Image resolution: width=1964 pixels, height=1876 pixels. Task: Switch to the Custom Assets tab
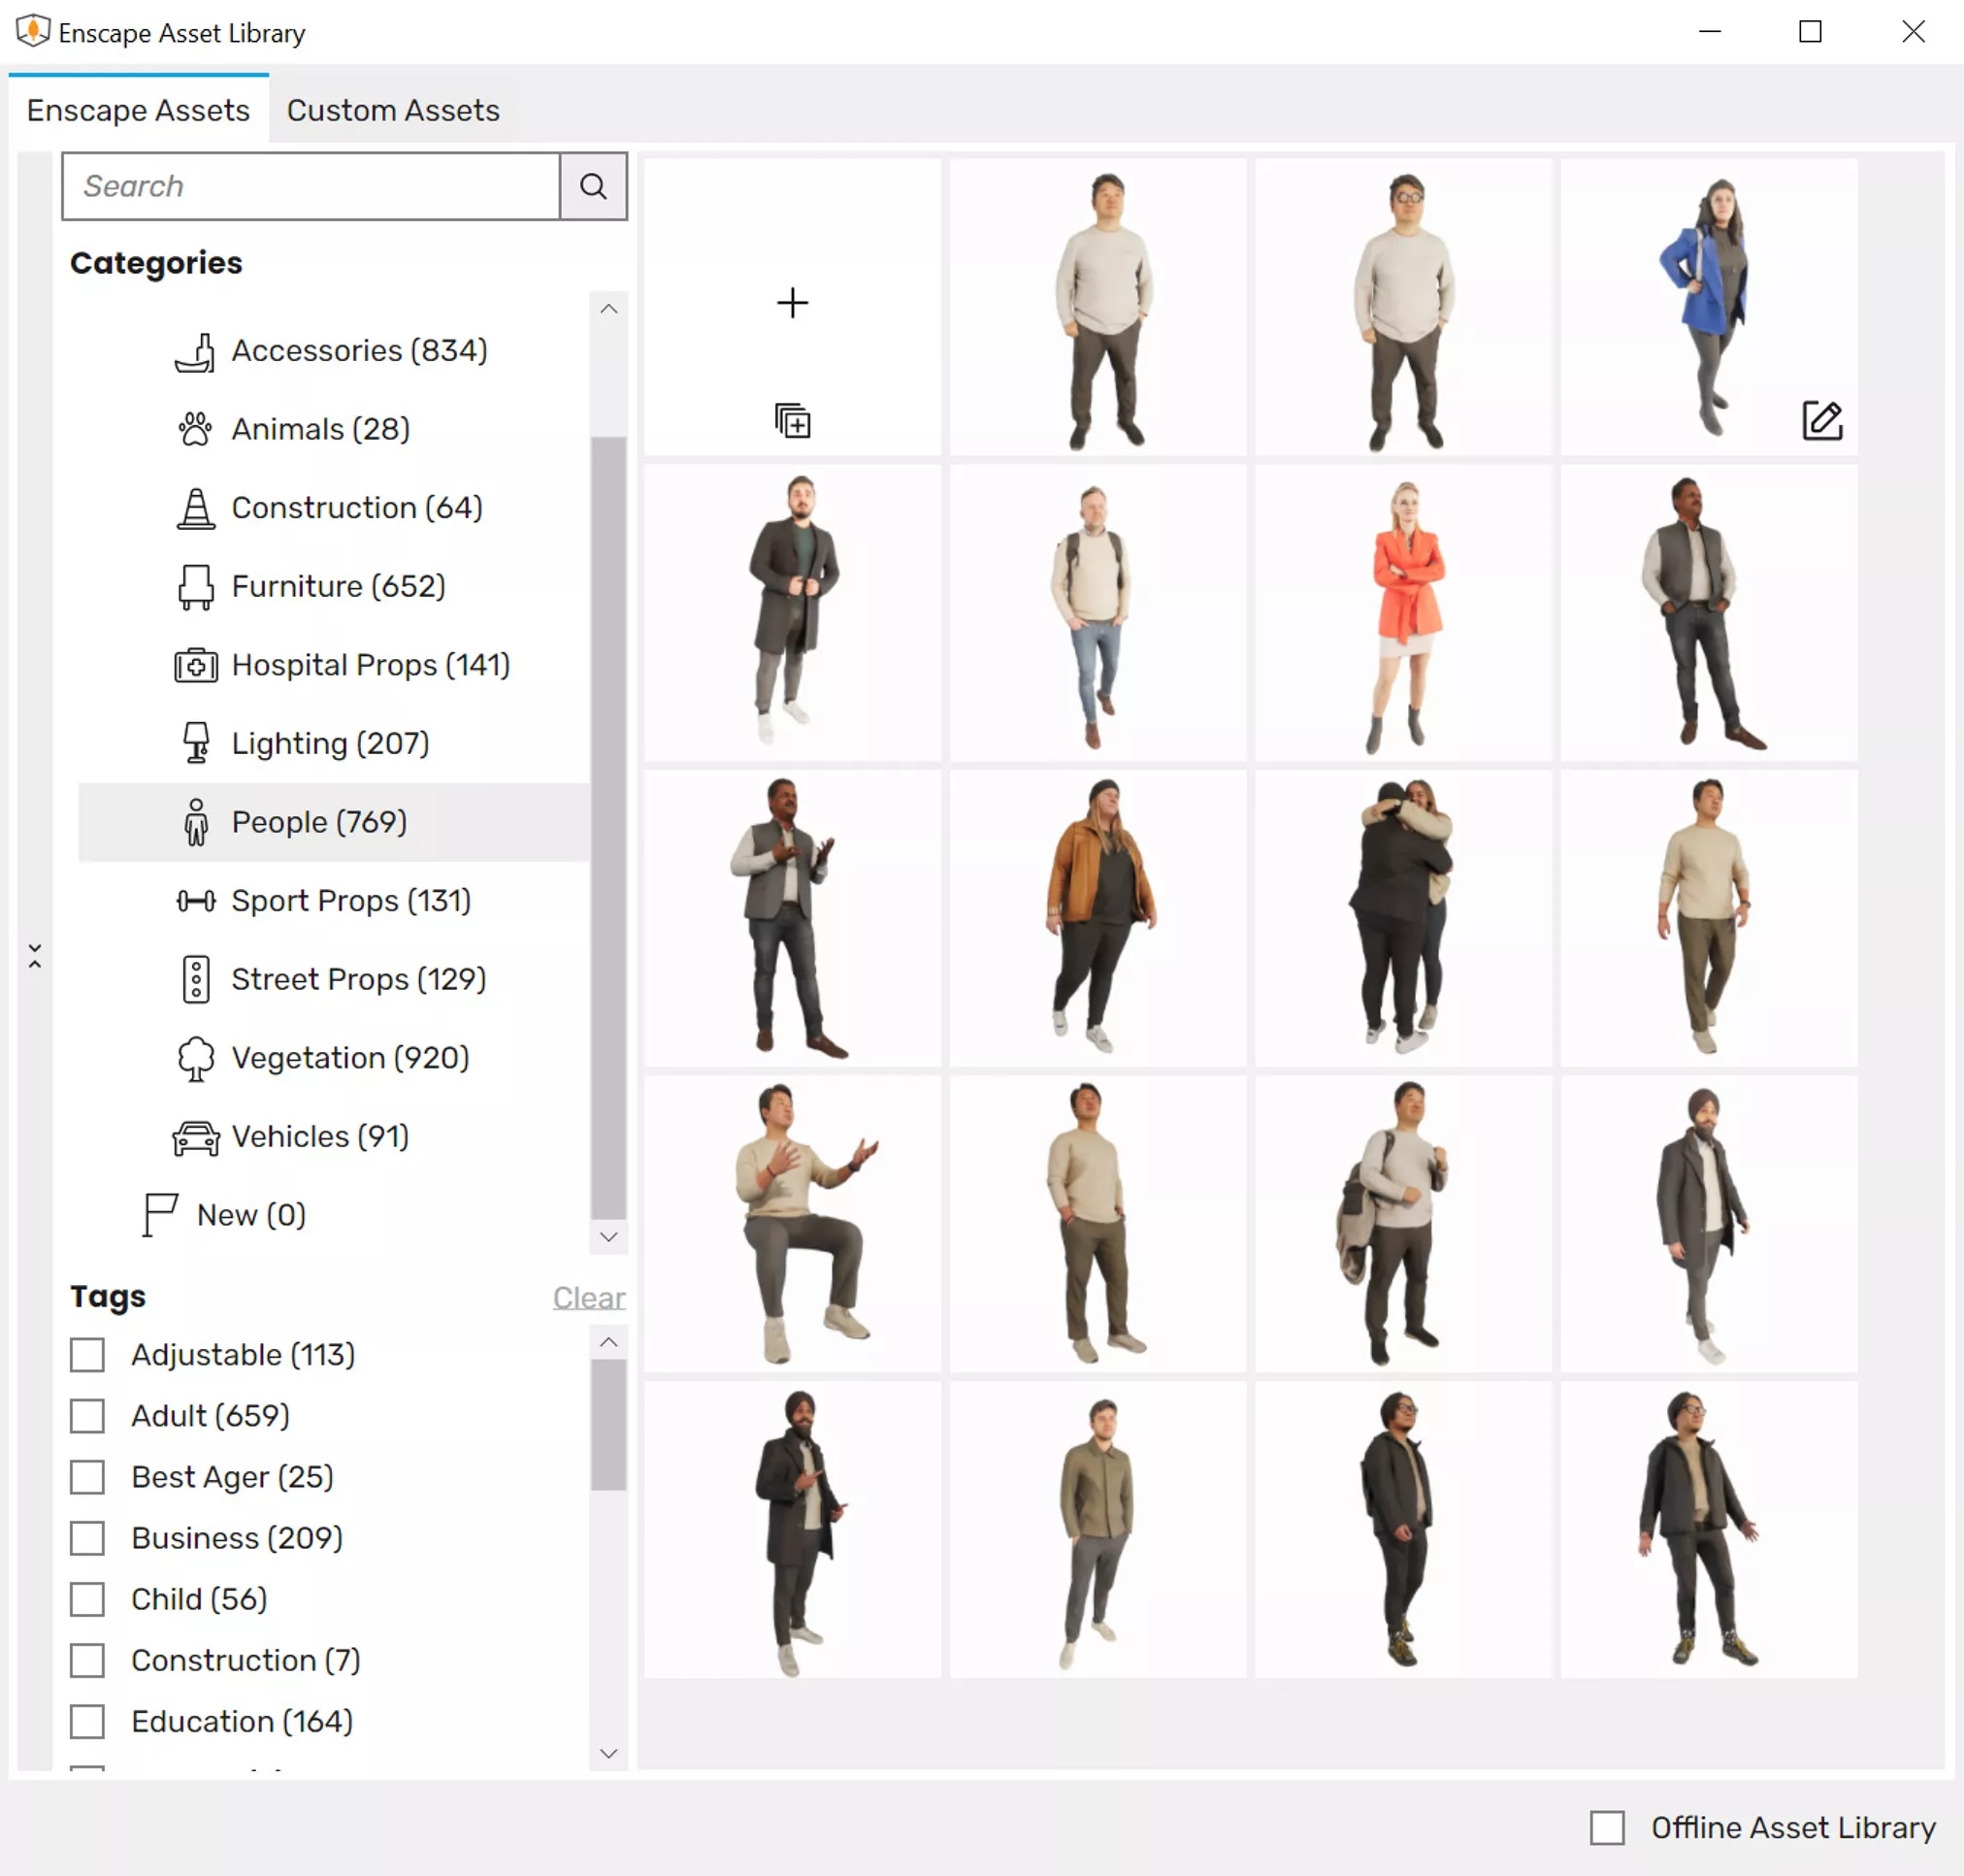[x=393, y=110]
